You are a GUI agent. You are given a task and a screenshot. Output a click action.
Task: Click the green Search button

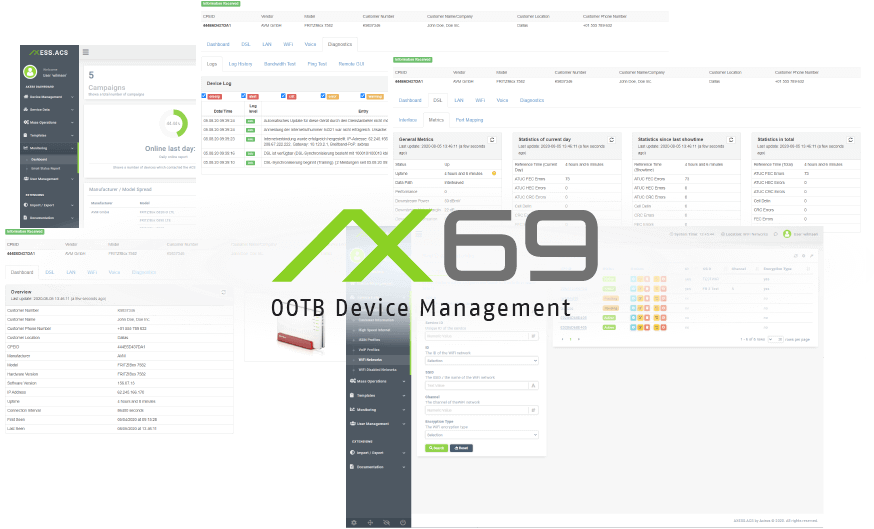pos(436,448)
